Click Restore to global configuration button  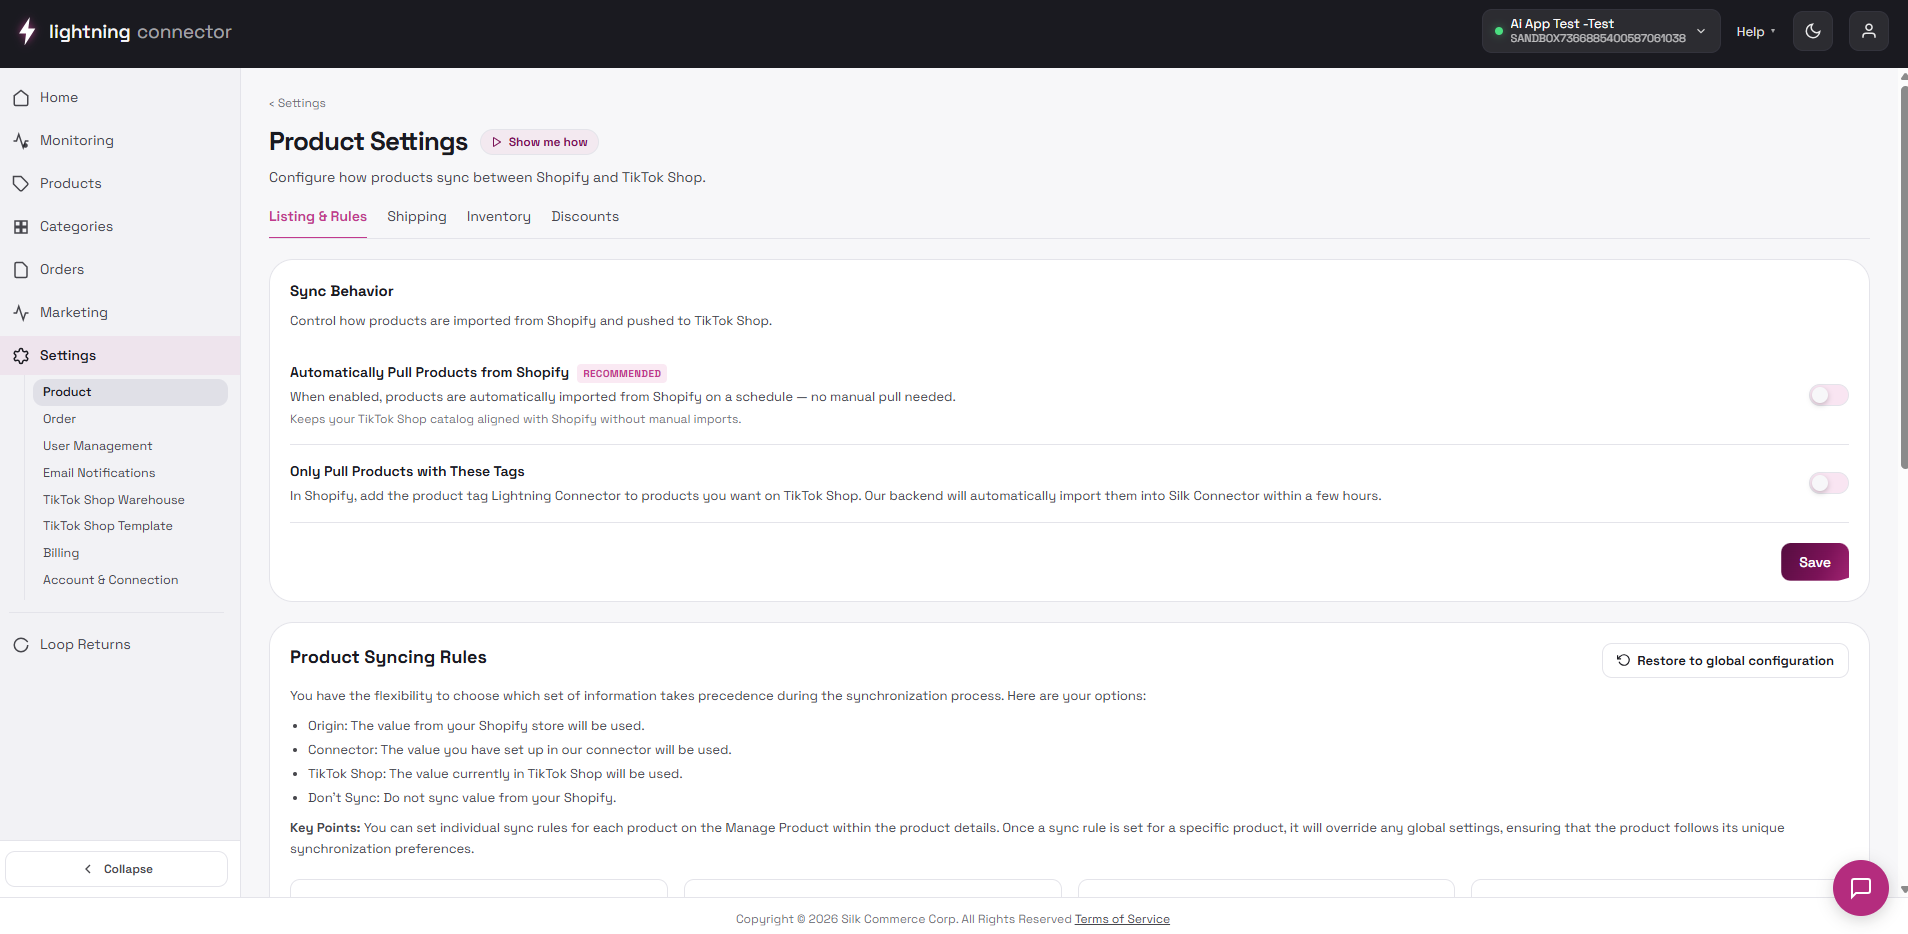coord(1725,661)
